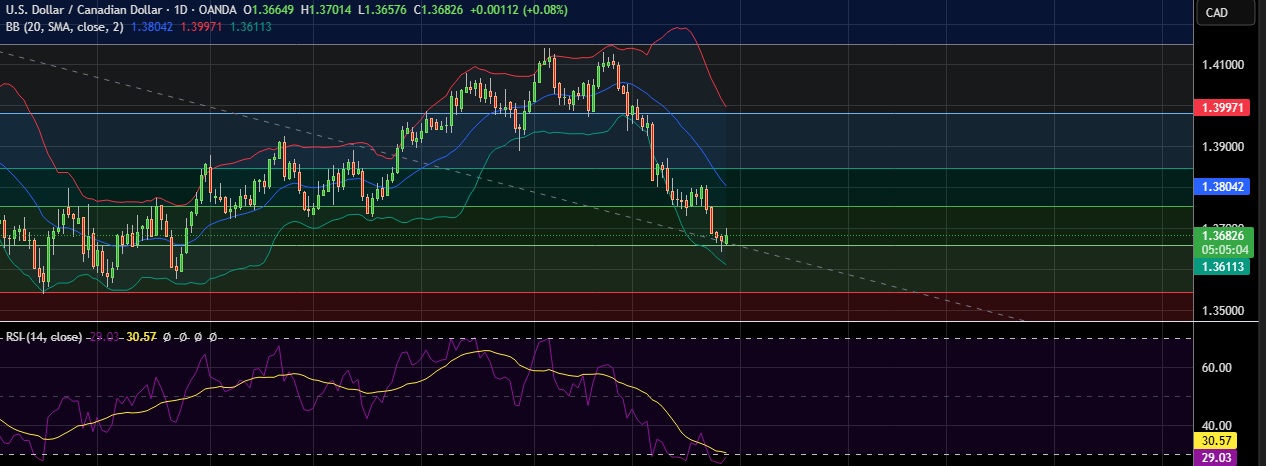The height and width of the screenshot is (466, 1266).
Task: Select the BB (20, SMA, close, 2) indicator legend
Action: tap(65, 27)
